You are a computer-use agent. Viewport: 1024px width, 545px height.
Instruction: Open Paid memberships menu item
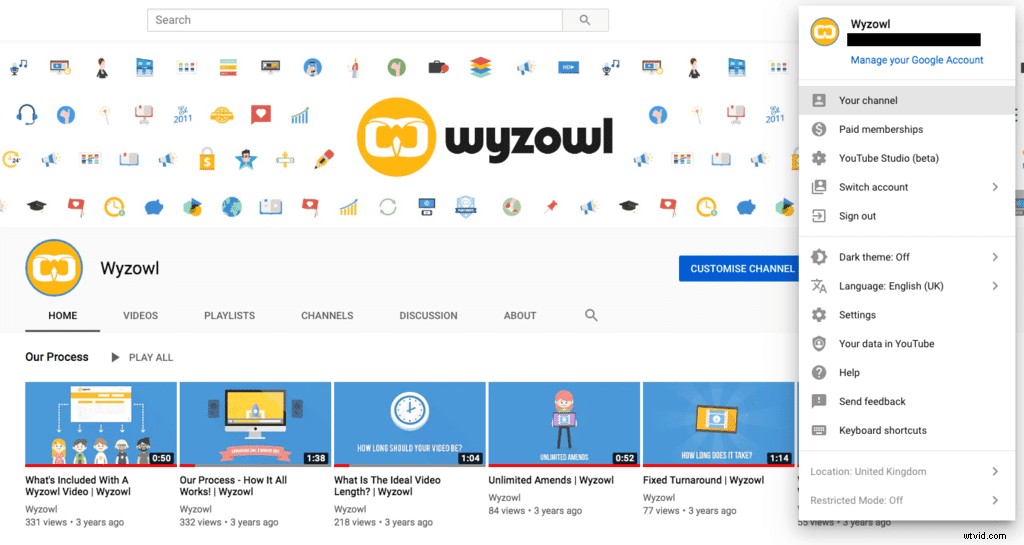pyautogui.click(x=906, y=129)
